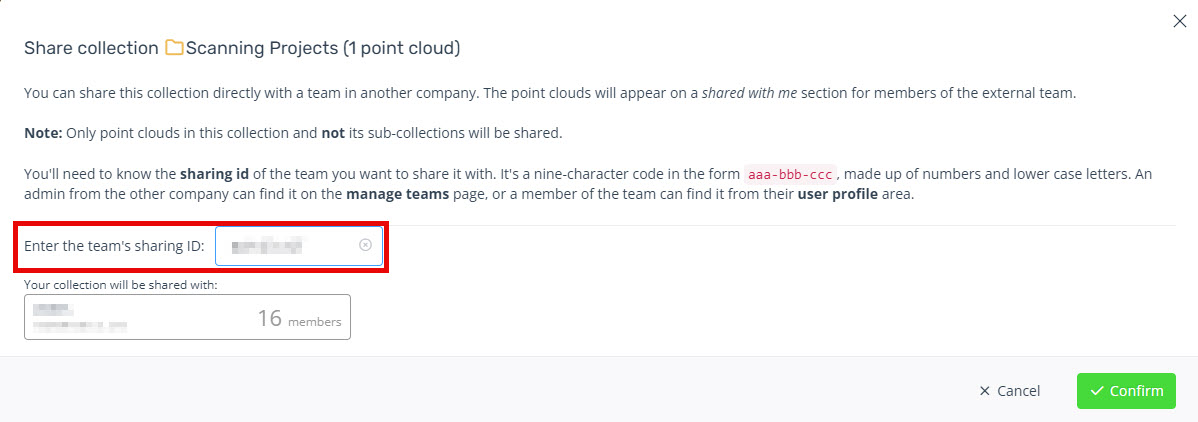Click the aaa-bbb-ccc example code
The height and width of the screenshot is (422, 1198).
click(789, 172)
